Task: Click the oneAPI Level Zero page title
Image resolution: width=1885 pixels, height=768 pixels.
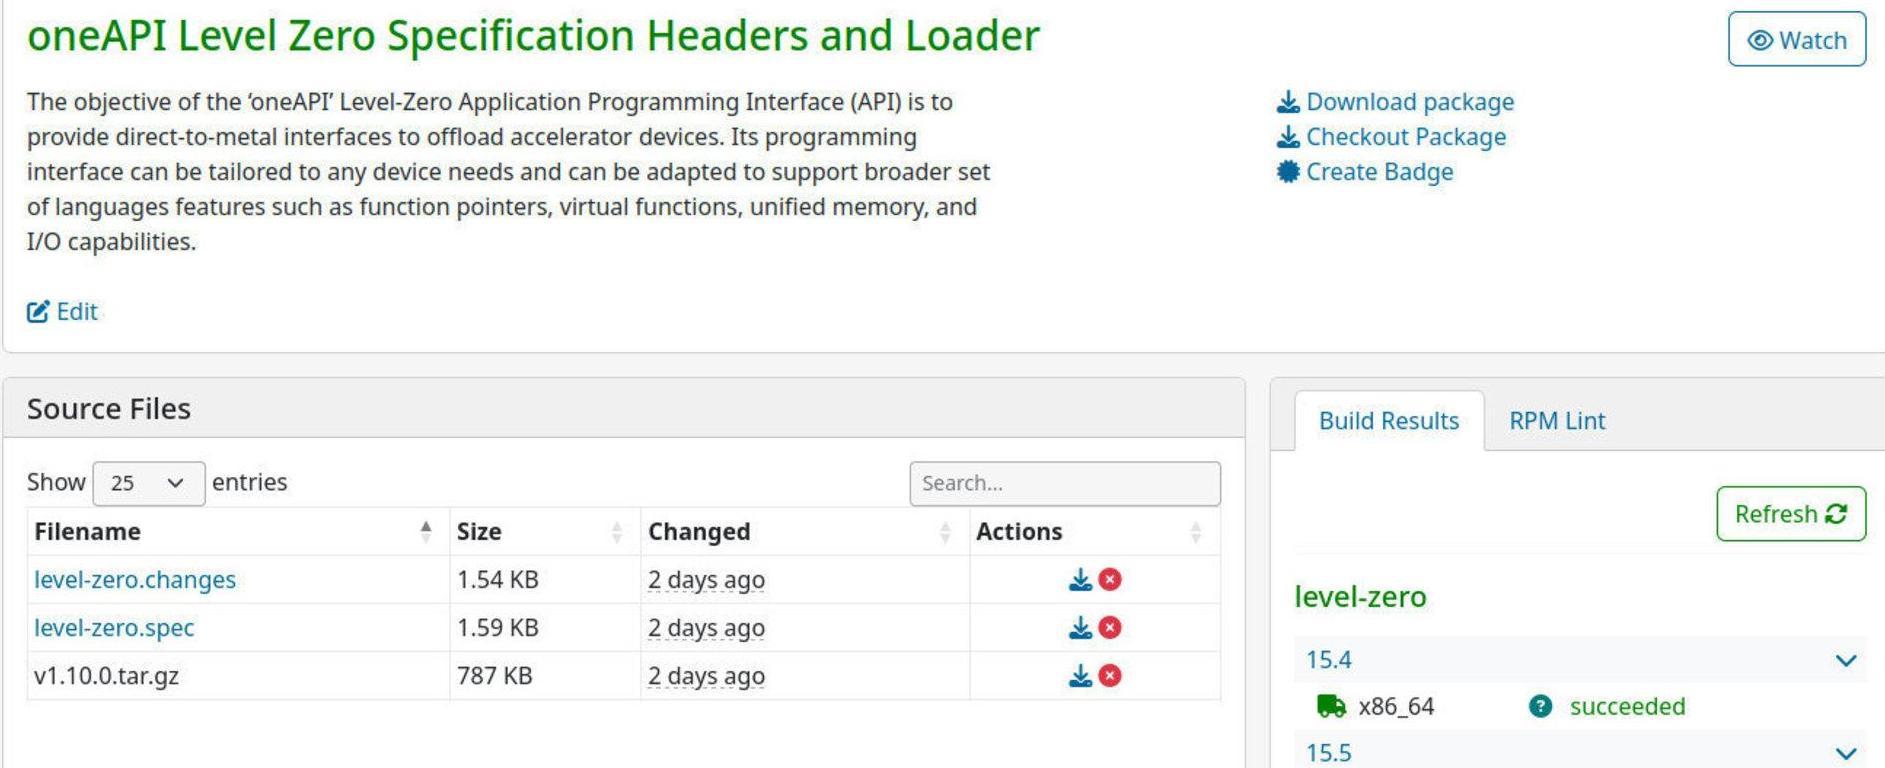Action: pyautogui.click(x=533, y=36)
